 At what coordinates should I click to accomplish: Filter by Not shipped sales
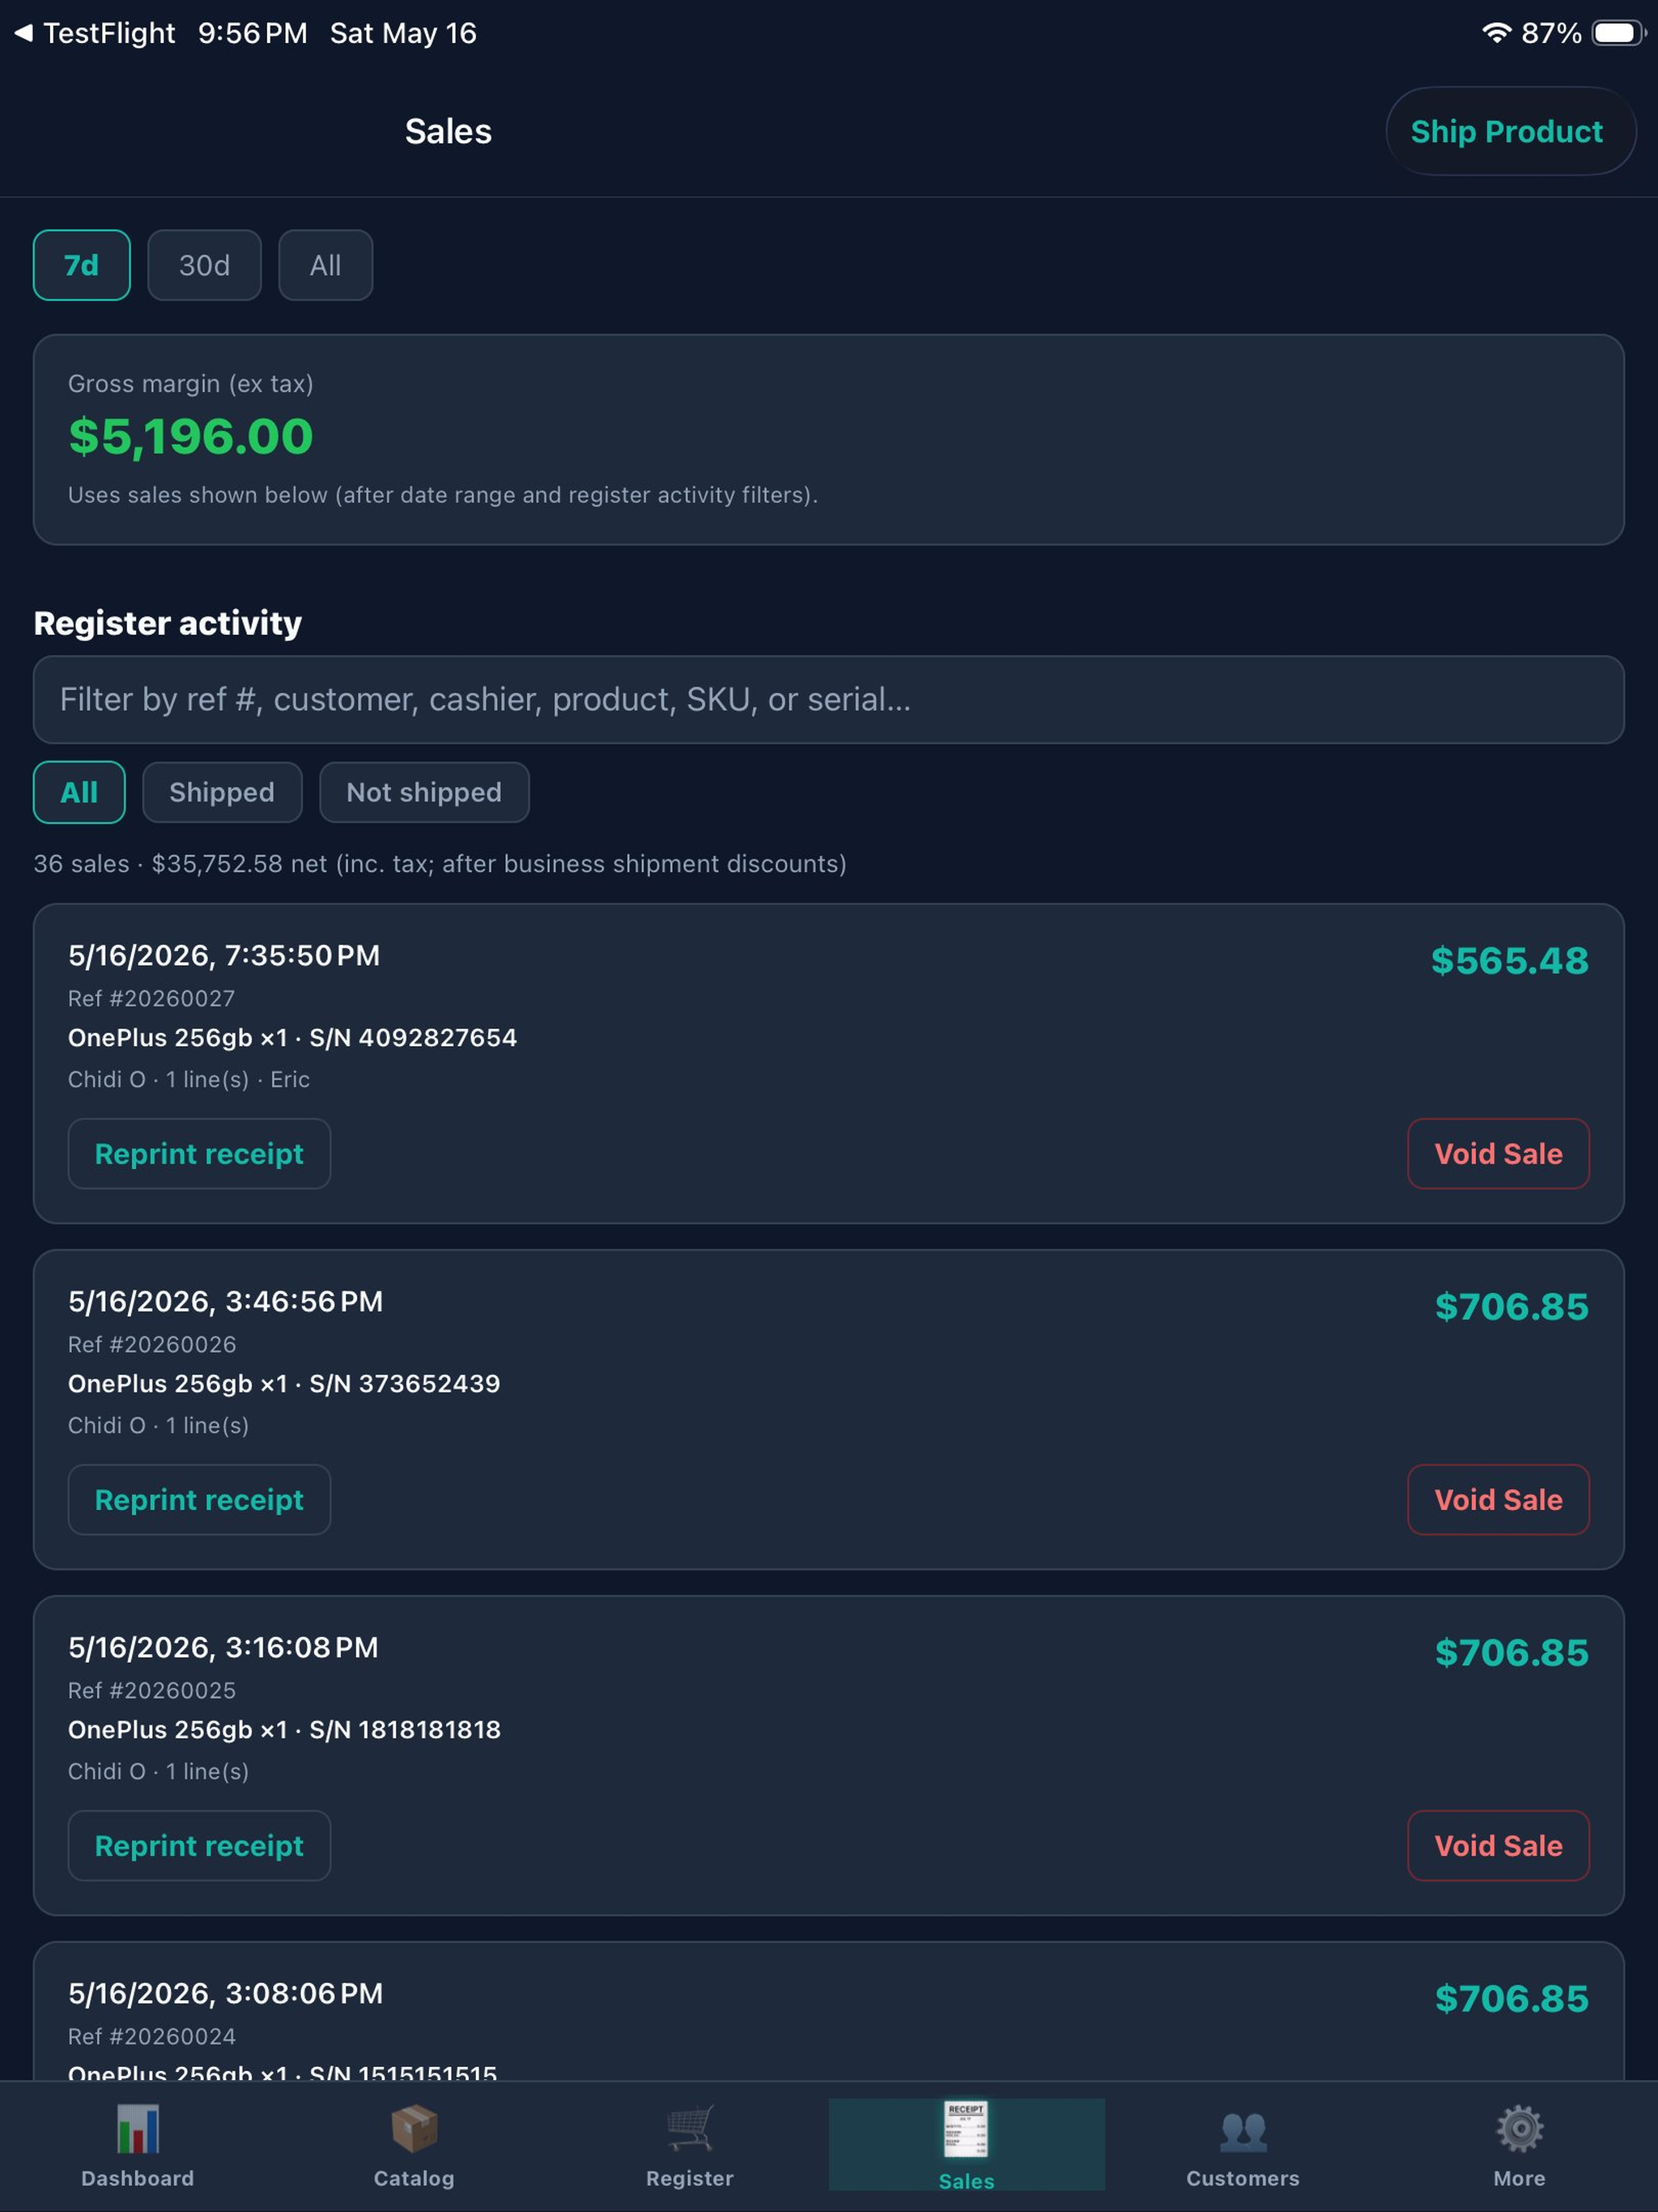point(424,792)
